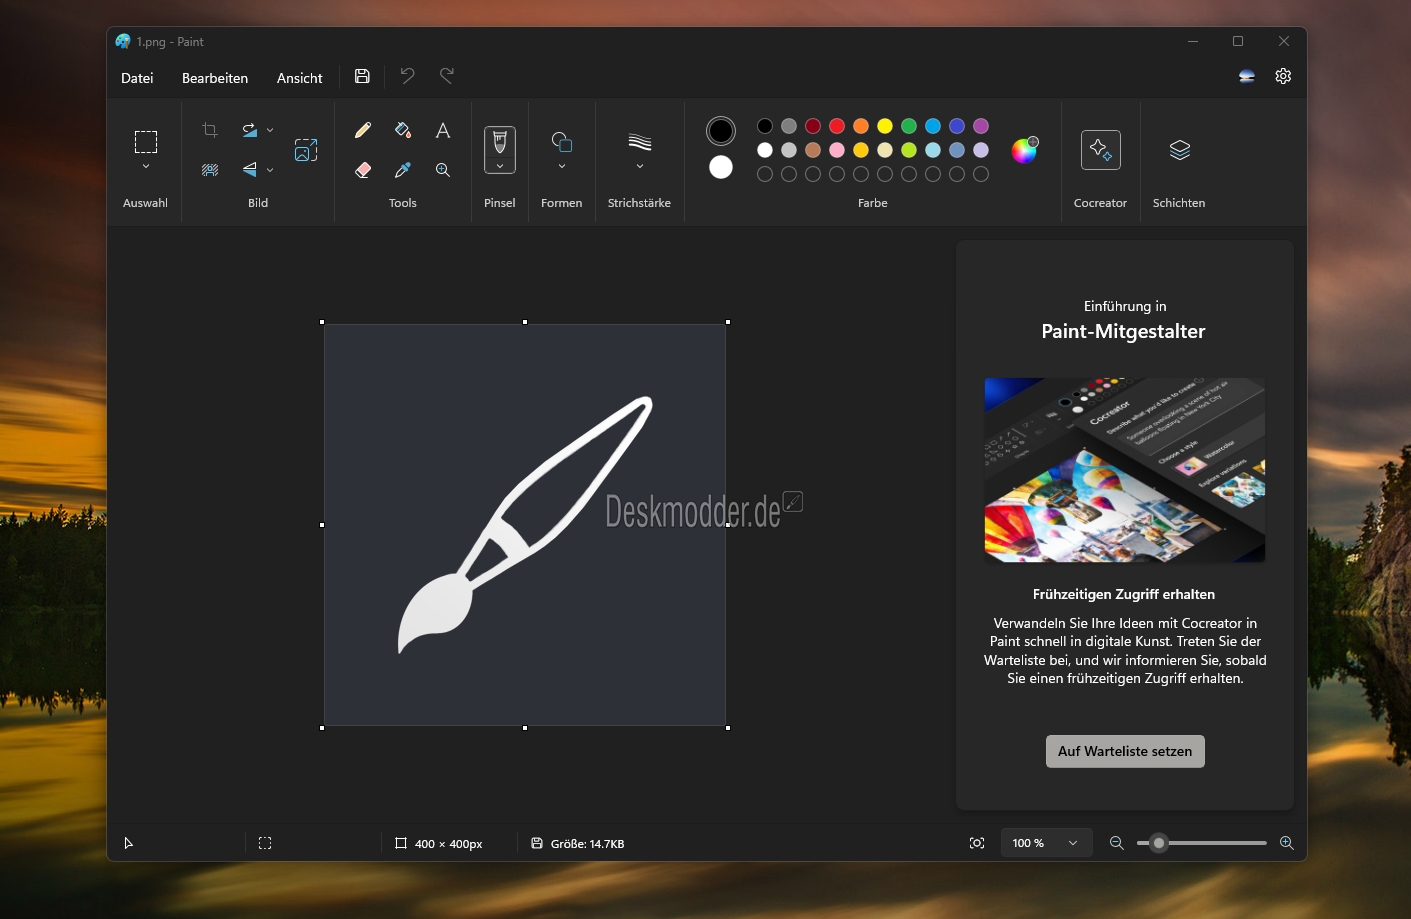Screen dimensions: 1411x919
Task: Pick the purple color swatch
Action: [981, 126]
